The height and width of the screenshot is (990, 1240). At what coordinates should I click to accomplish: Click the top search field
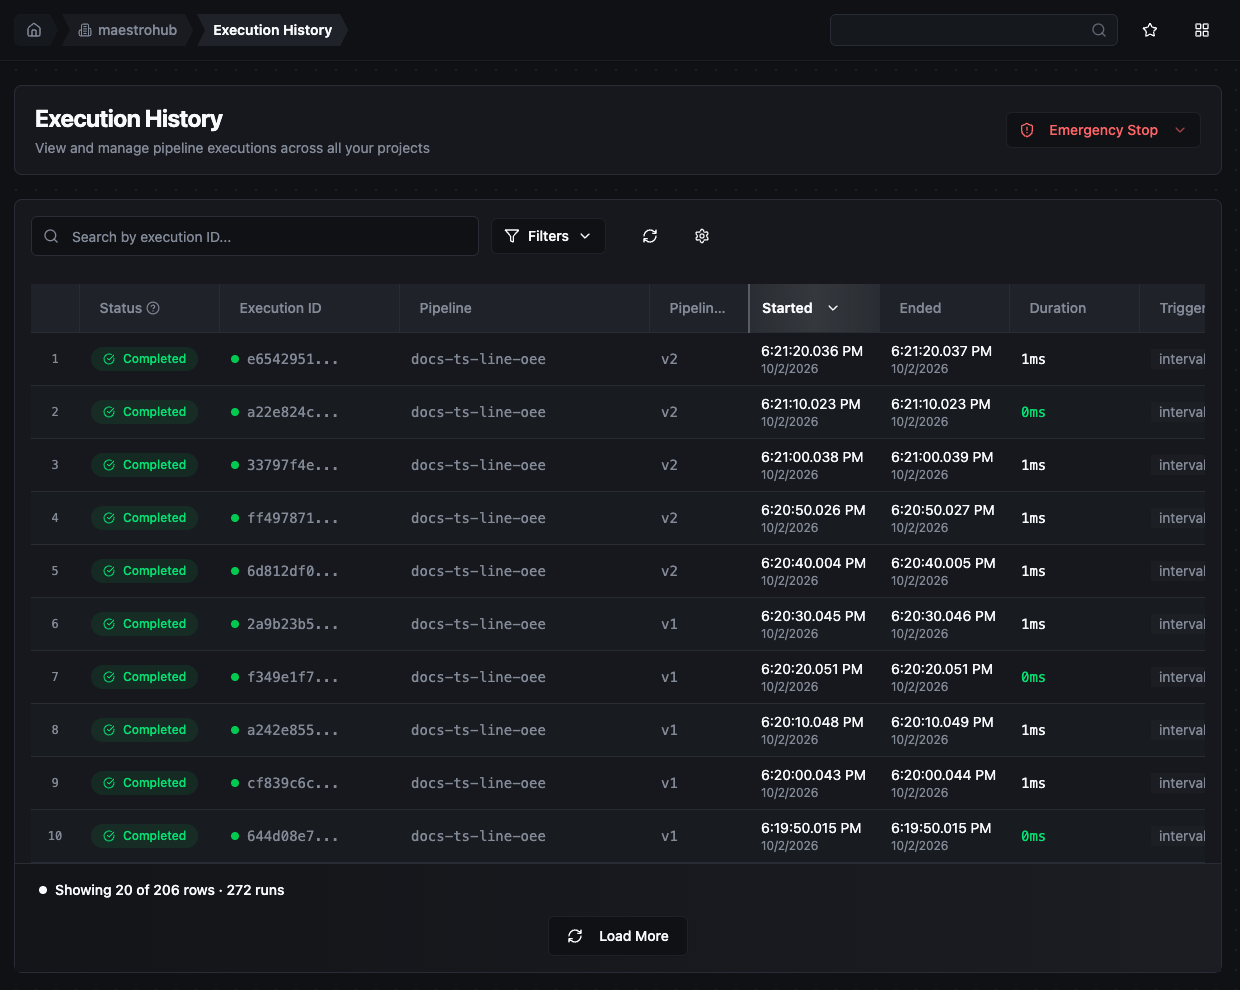pos(973,30)
